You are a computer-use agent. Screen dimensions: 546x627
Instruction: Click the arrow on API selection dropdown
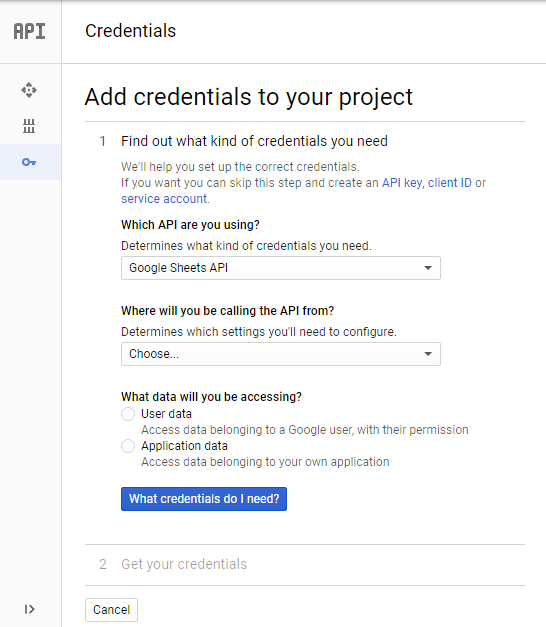click(x=428, y=268)
